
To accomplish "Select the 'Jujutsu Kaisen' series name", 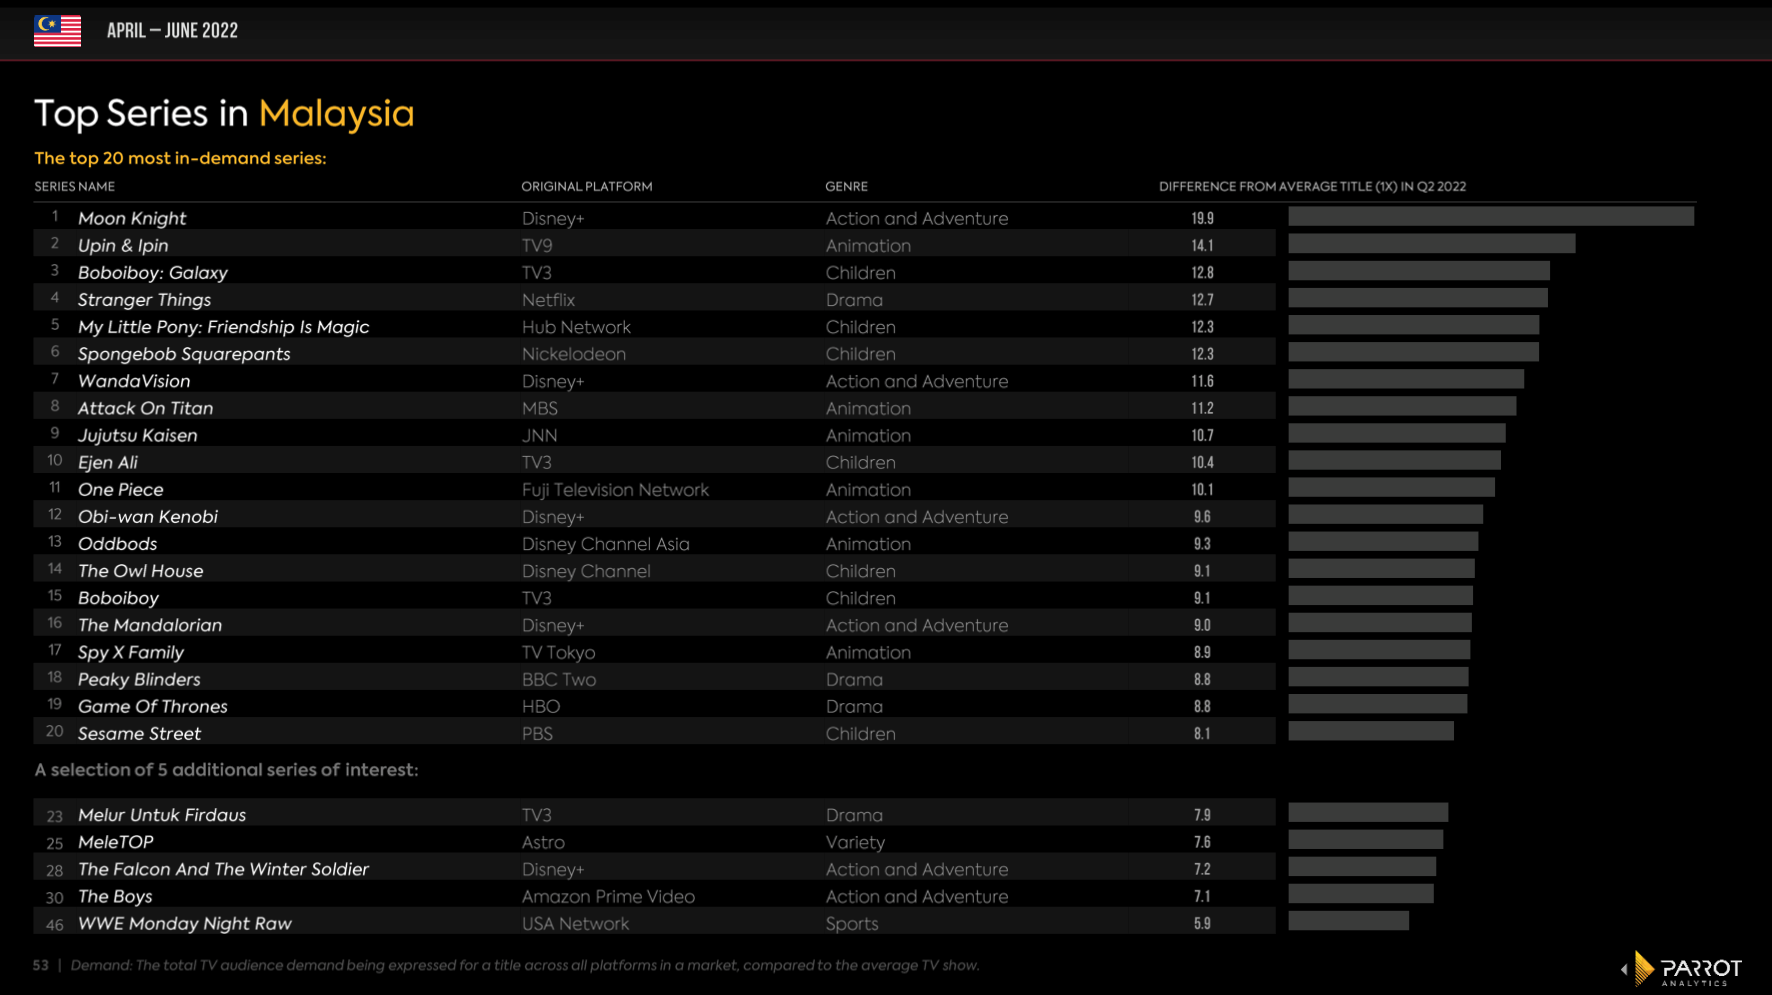I will tap(138, 435).
